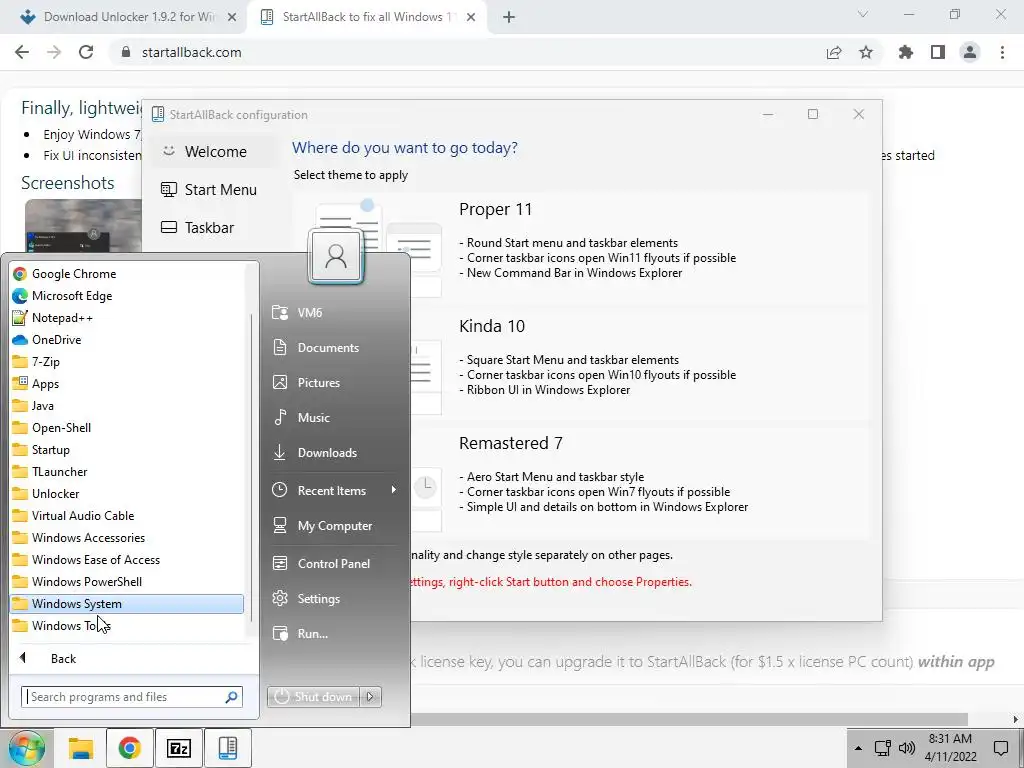Share this page icon in Chrome

(834, 53)
